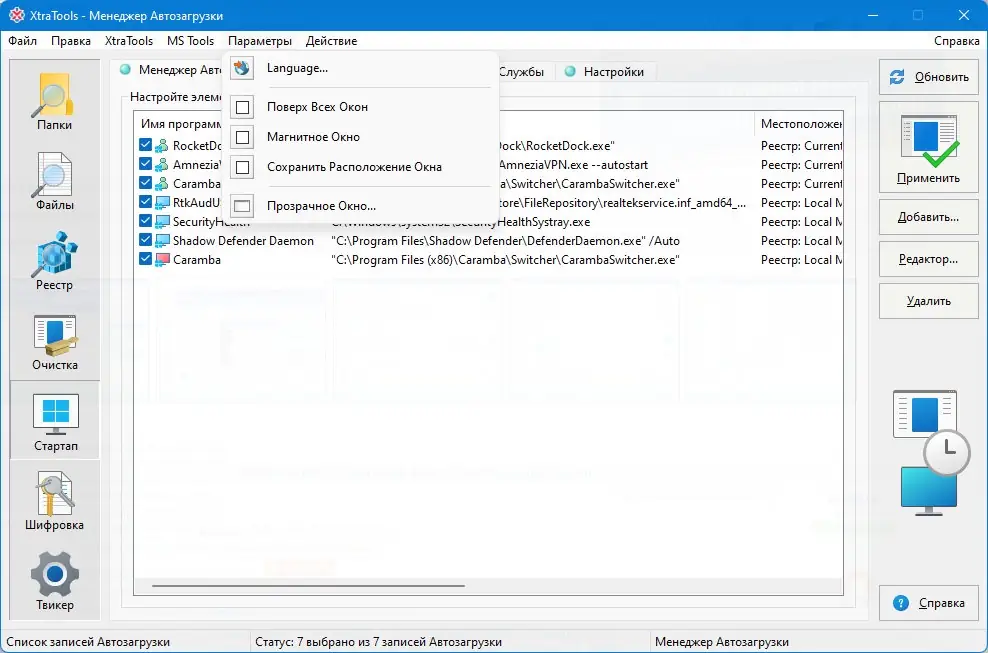Open the Действие menu
Image resolution: width=988 pixels, height=653 pixels.
pyautogui.click(x=331, y=41)
